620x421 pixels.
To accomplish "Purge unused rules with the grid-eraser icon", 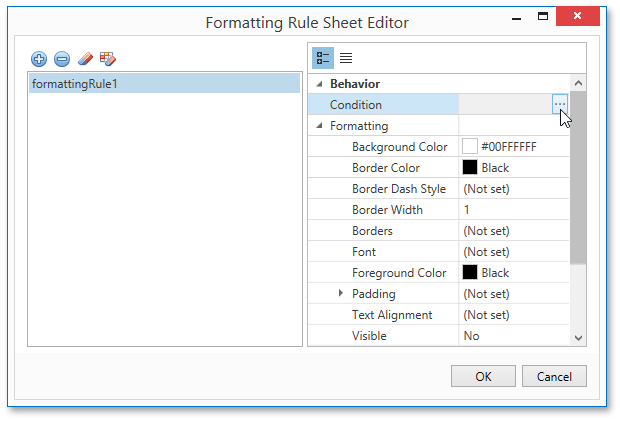I will tap(108, 59).
